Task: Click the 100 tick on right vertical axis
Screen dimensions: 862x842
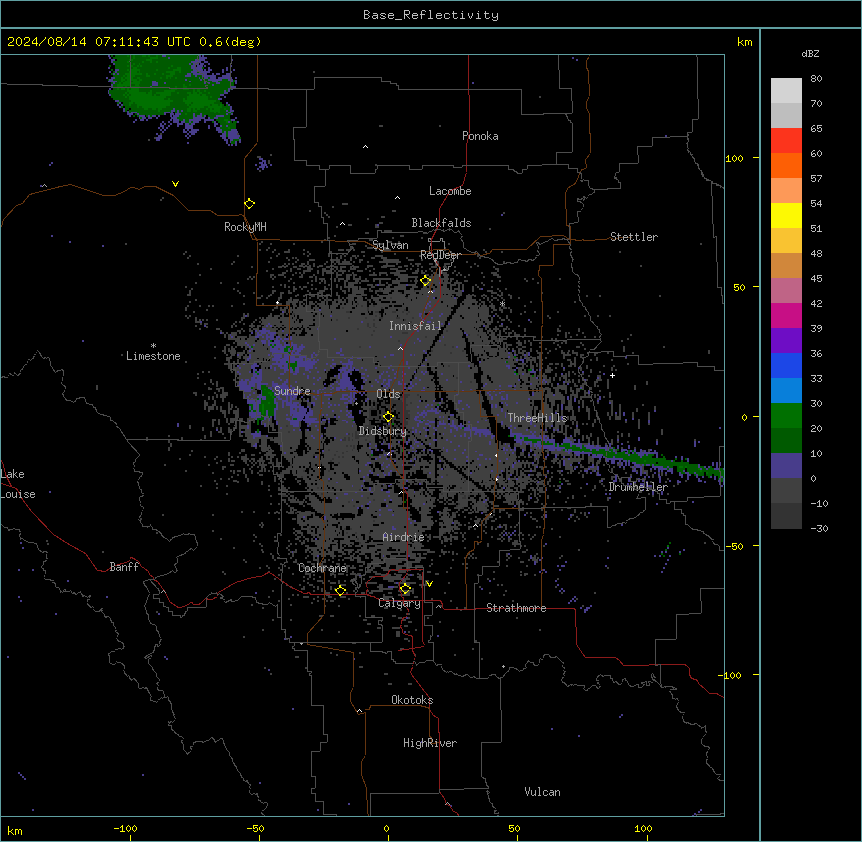Action: coord(734,158)
